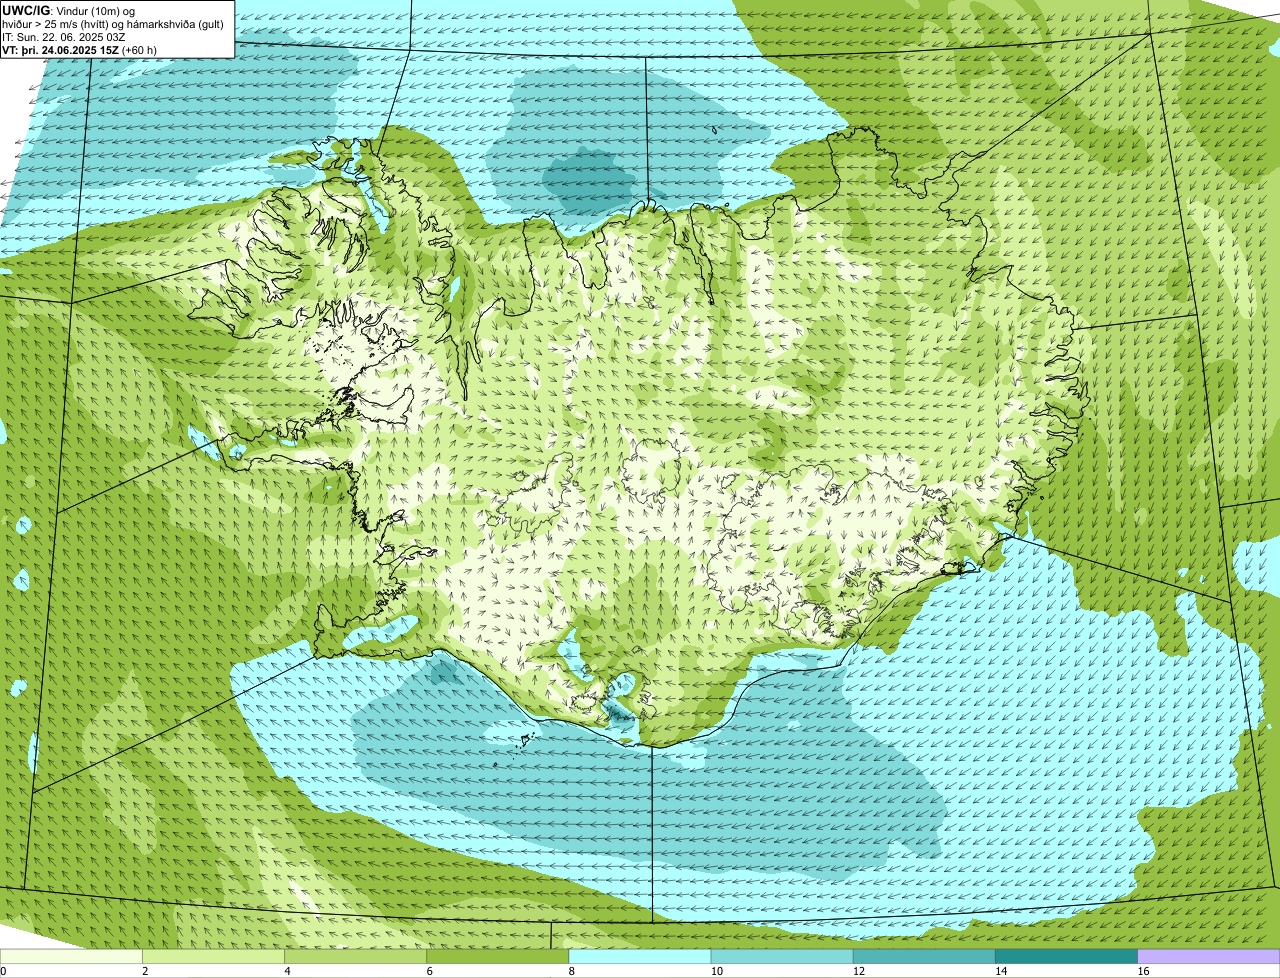Click the 'VT: þri. 24.06.2025 15Z (+60 h)' line
The height and width of the screenshot is (978, 1280).
click(80, 50)
